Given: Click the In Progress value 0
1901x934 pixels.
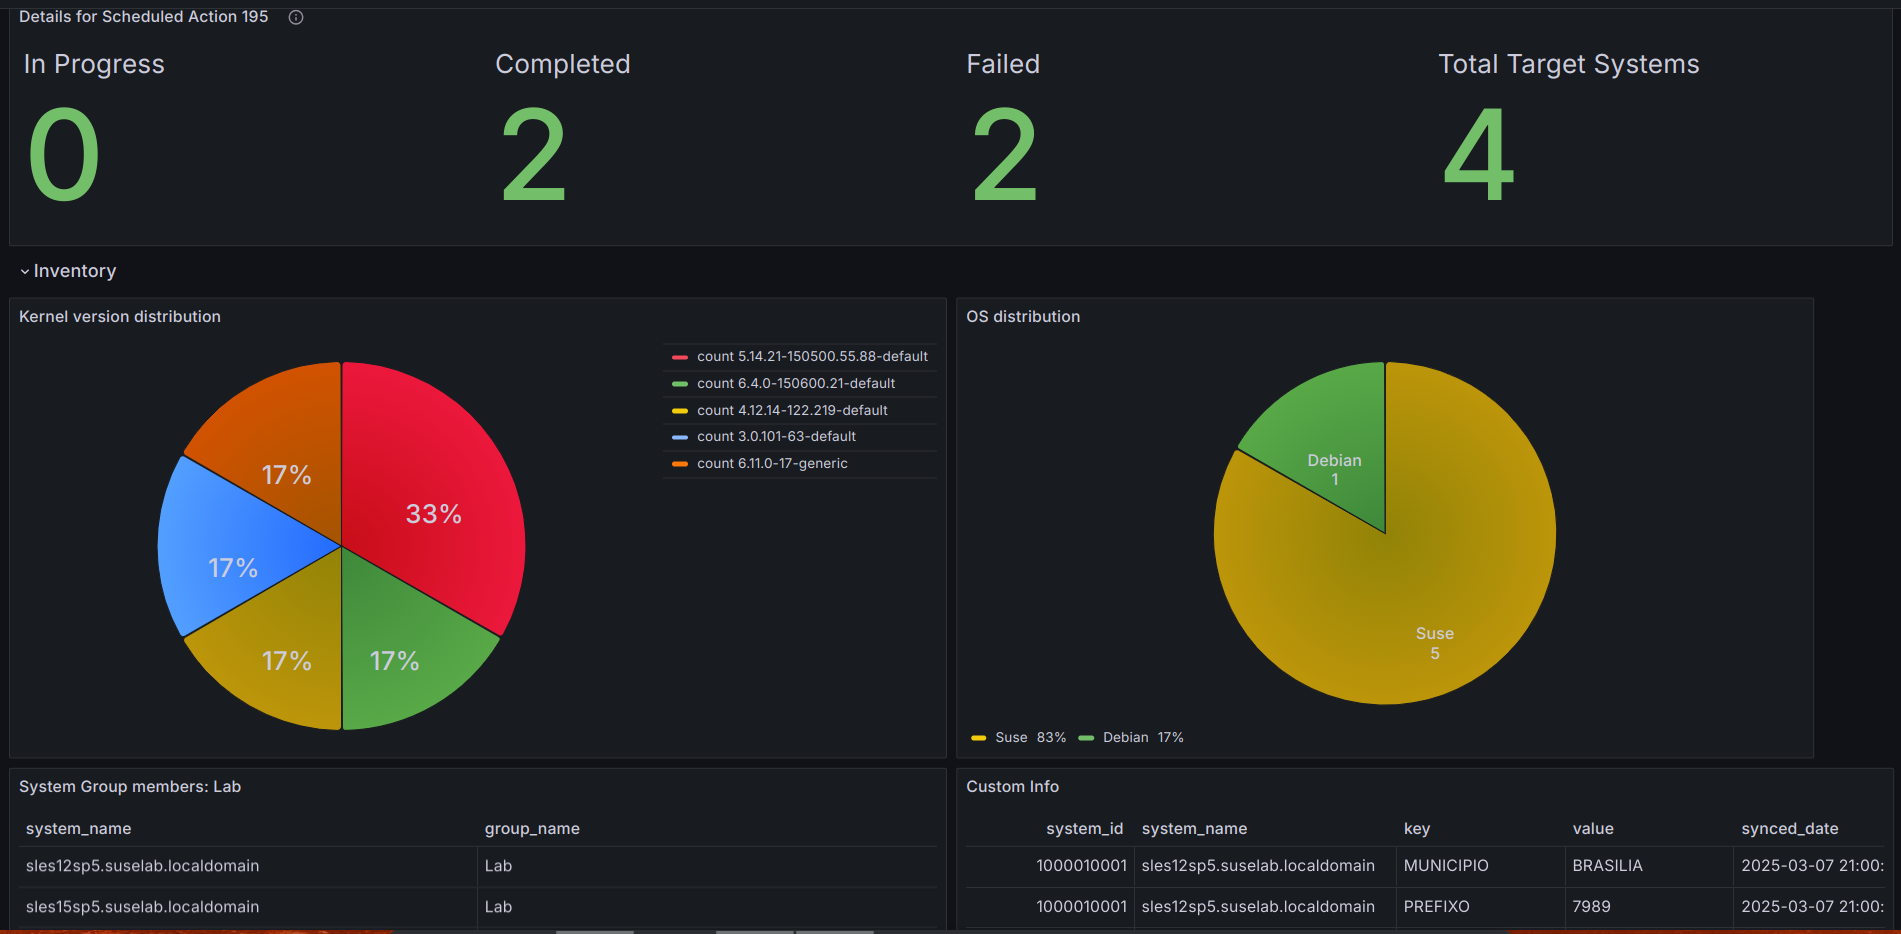Looking at the screenshot, I should click(64, 155).
